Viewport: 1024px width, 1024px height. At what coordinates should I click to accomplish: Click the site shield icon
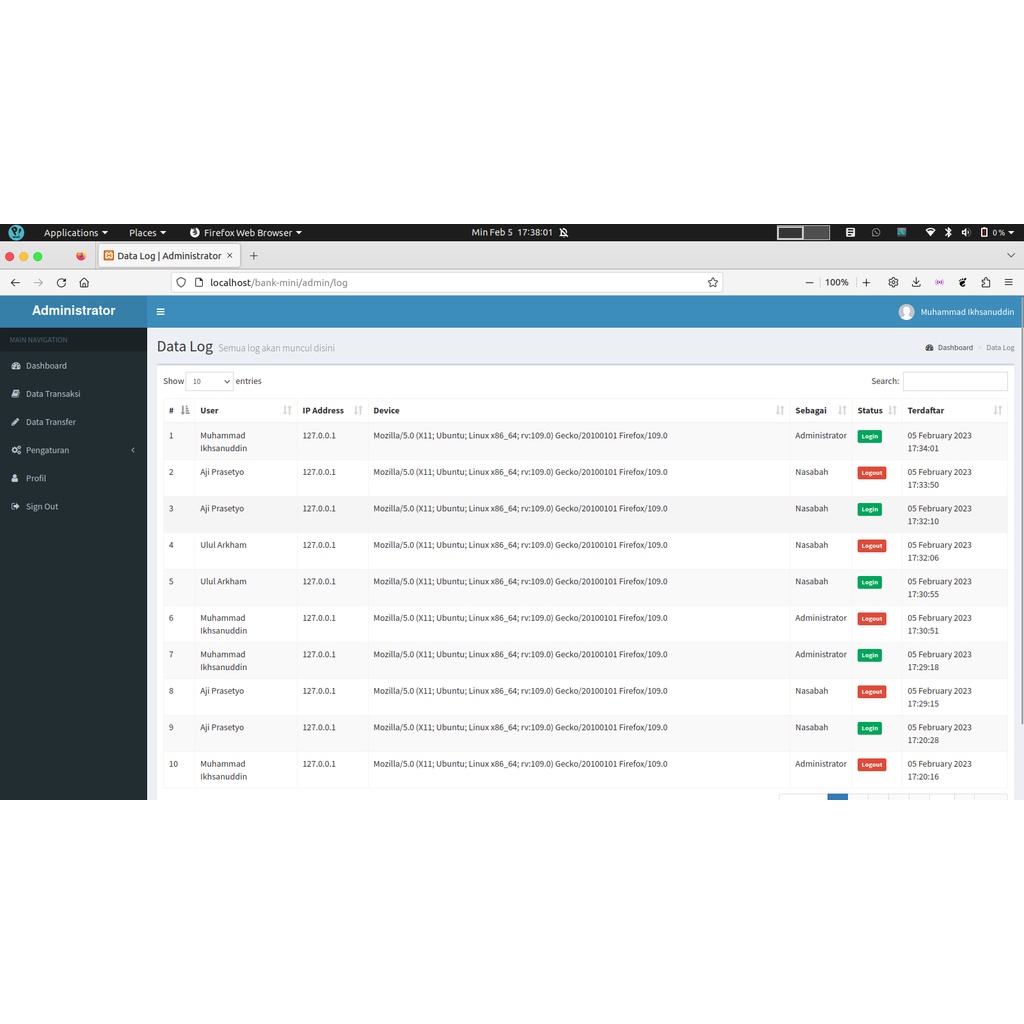(181, 283)
